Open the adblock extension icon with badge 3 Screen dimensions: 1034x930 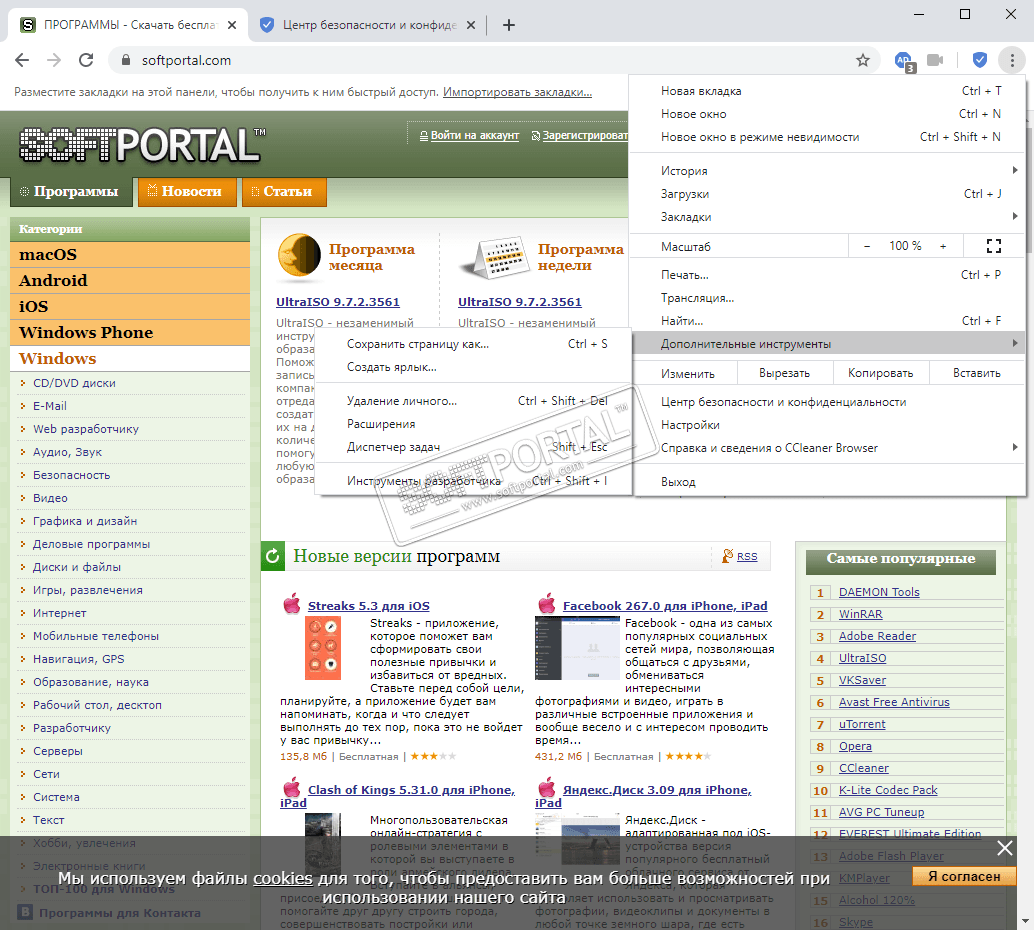click(905, 61)
